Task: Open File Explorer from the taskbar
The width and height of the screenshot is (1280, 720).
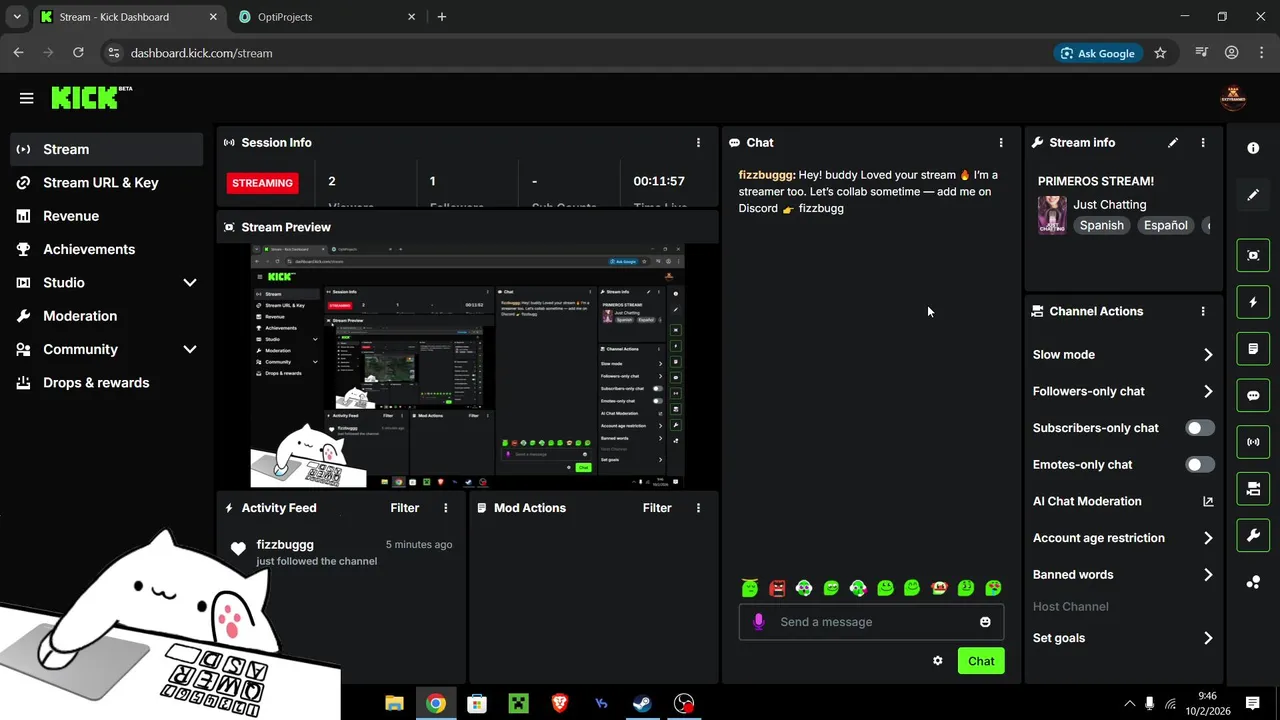Action: 394,703
